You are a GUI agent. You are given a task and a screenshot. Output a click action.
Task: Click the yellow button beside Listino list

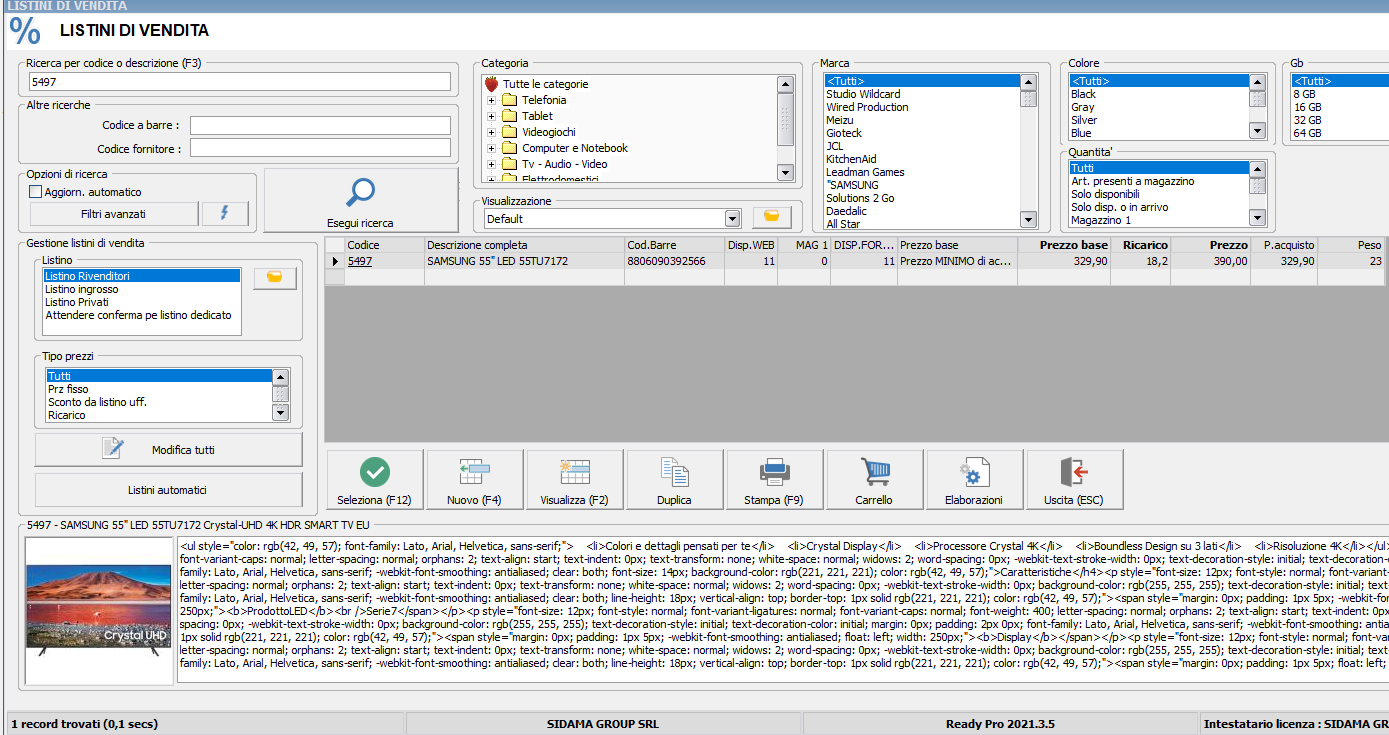pyautogui.click(x=274, y=278)
